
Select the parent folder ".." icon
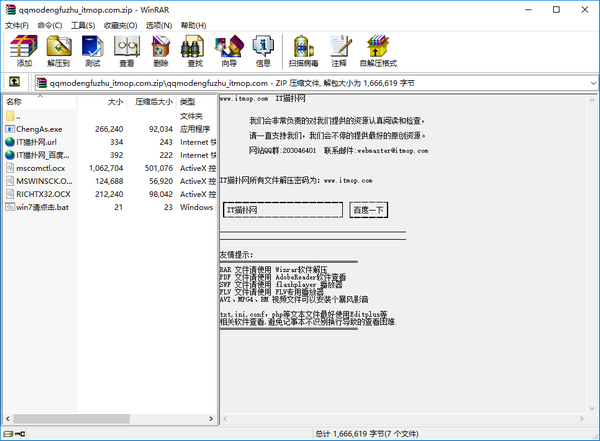(10, 116)
